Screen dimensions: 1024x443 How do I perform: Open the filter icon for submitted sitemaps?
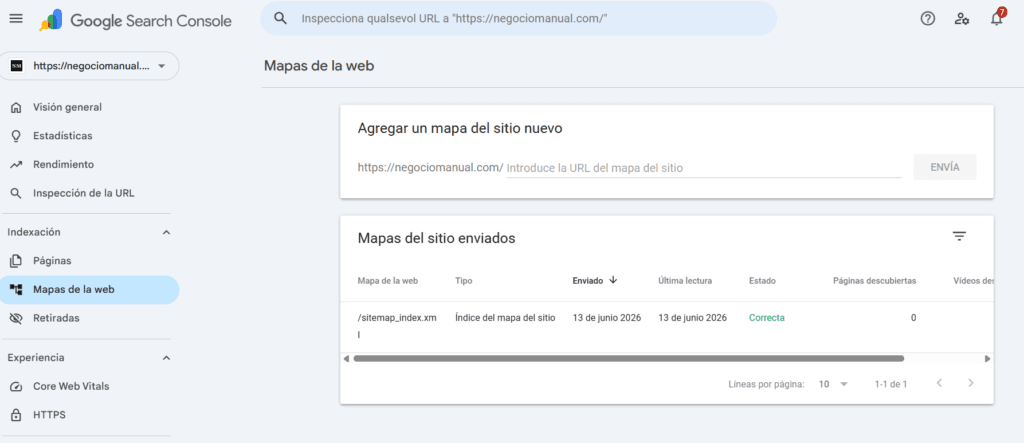point(959,237)
